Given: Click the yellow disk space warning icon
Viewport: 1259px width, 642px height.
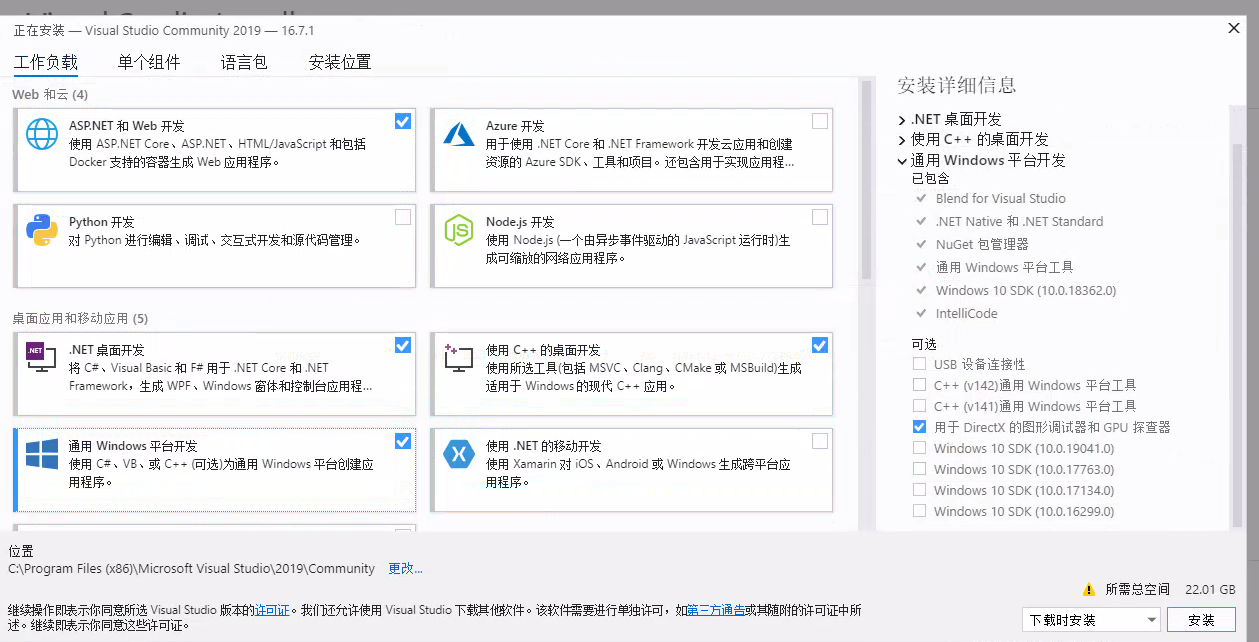Looking at the screenshot, I should 1089,590.
